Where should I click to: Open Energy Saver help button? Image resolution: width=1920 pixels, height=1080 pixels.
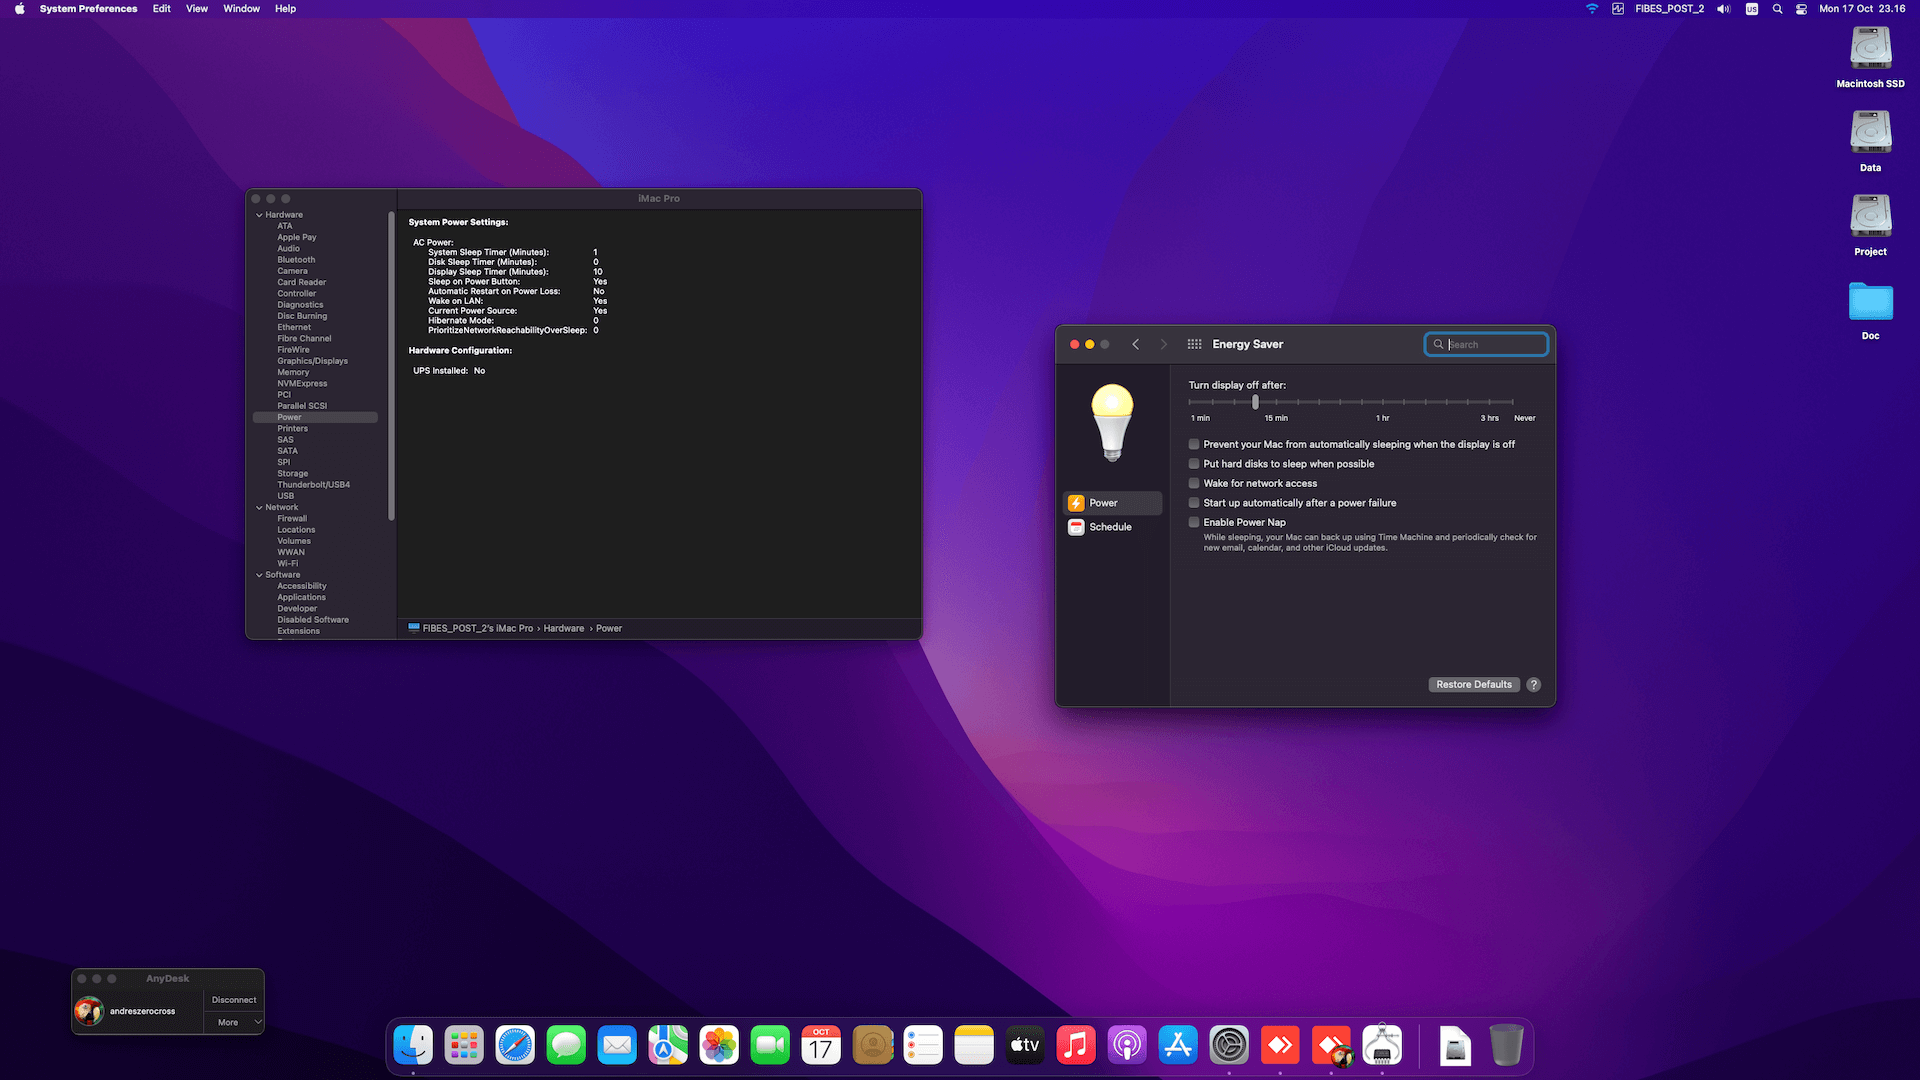tap(1534, 685)
